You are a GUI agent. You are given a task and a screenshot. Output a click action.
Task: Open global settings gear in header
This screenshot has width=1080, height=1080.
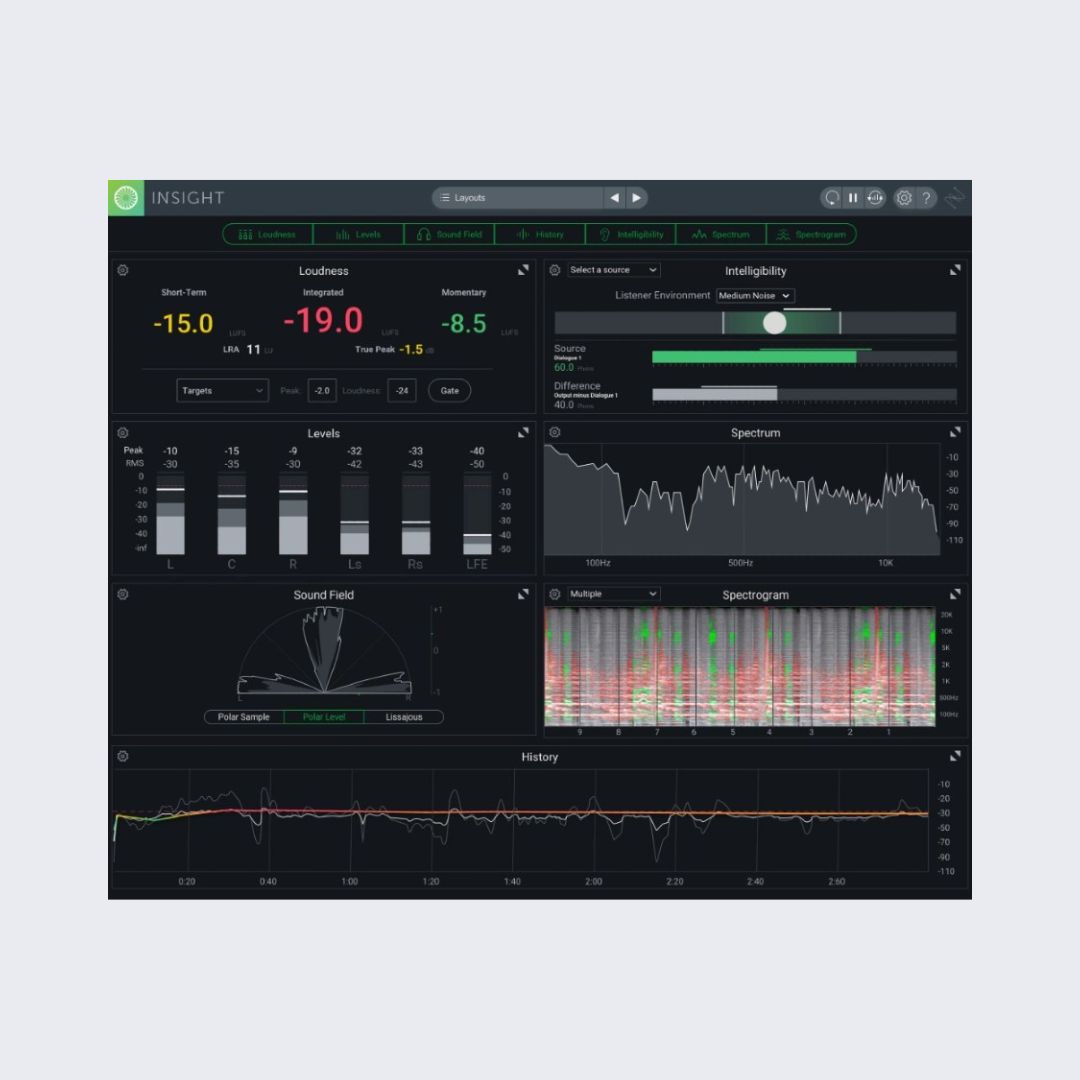[904, 198]
